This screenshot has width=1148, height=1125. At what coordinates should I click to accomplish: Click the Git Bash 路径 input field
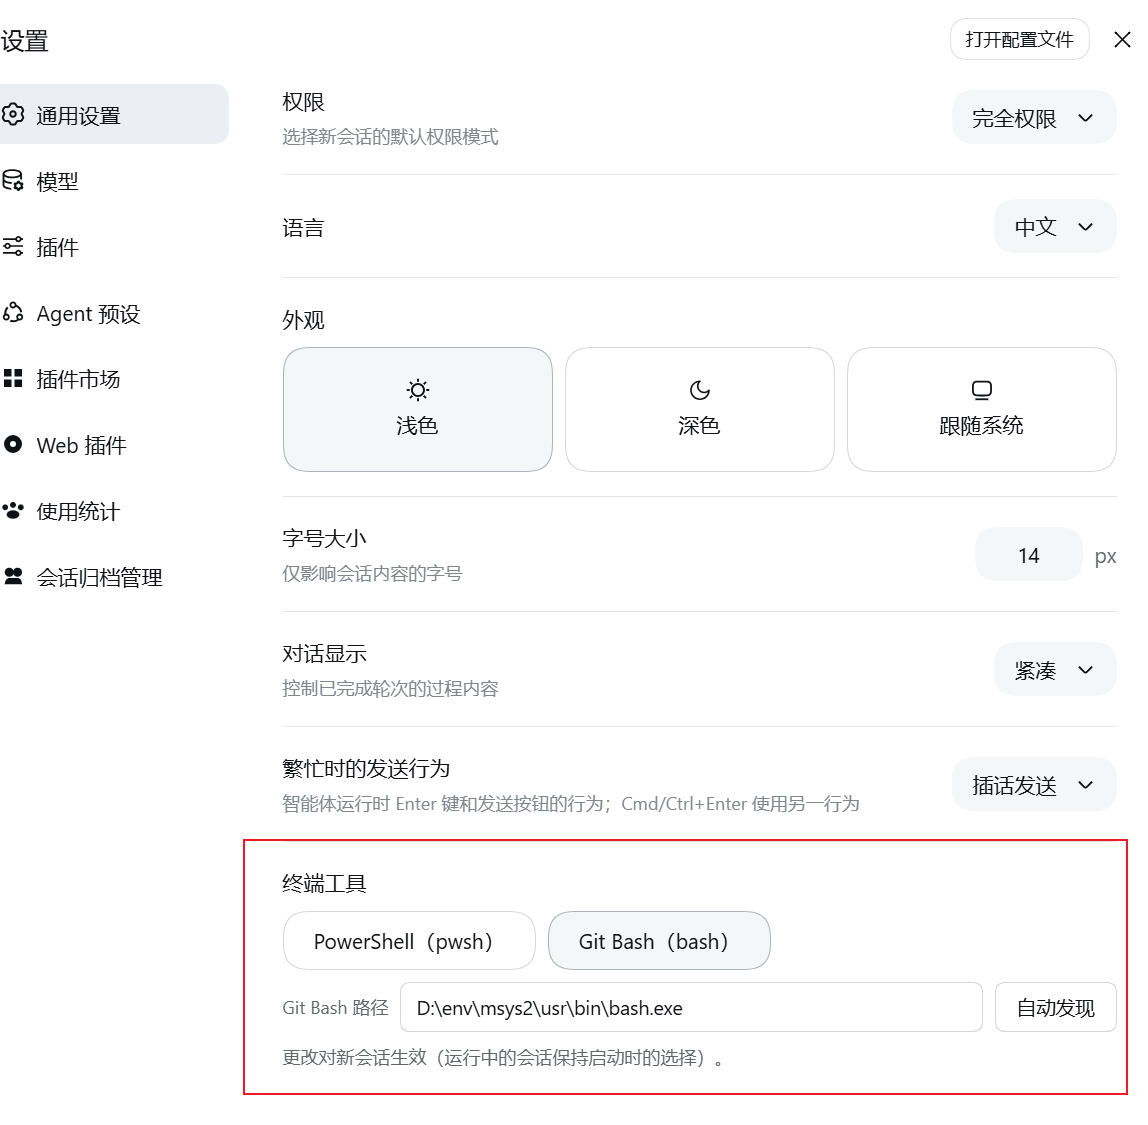[x=691, y=1007]
